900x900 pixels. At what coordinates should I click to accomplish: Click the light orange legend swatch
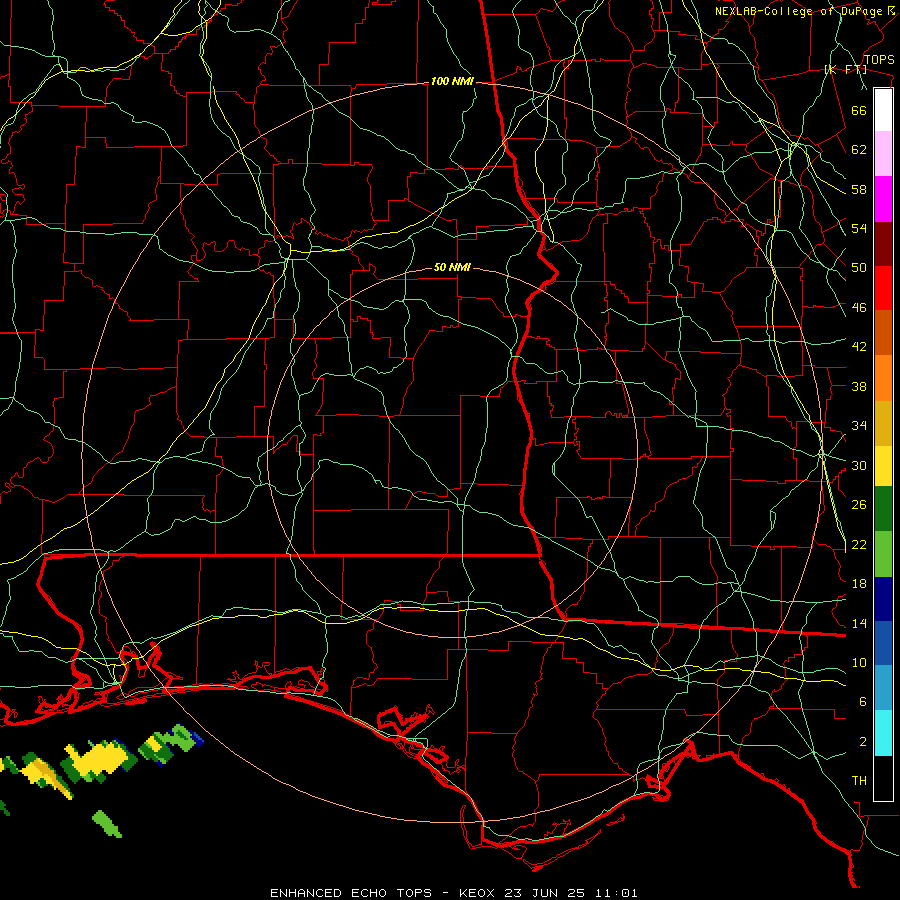click(x=883, y=378)
